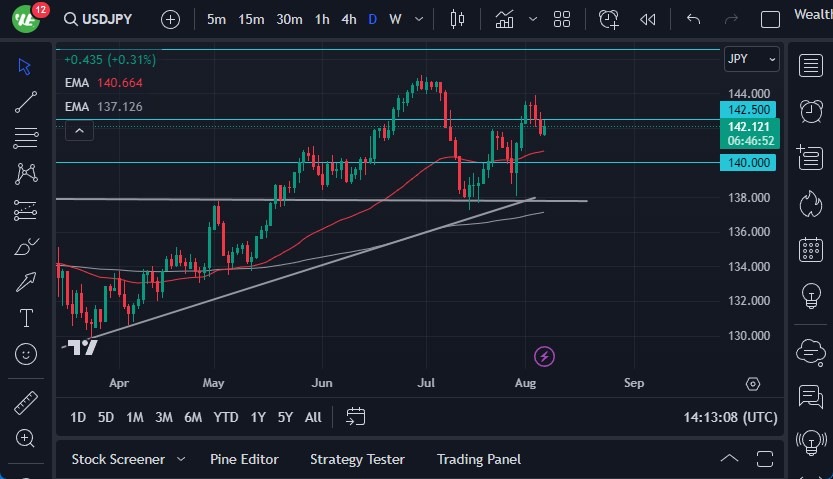Screen dimensions: 833x479
Task: Open the JPY currency dropdown
Action: (751, 59)
